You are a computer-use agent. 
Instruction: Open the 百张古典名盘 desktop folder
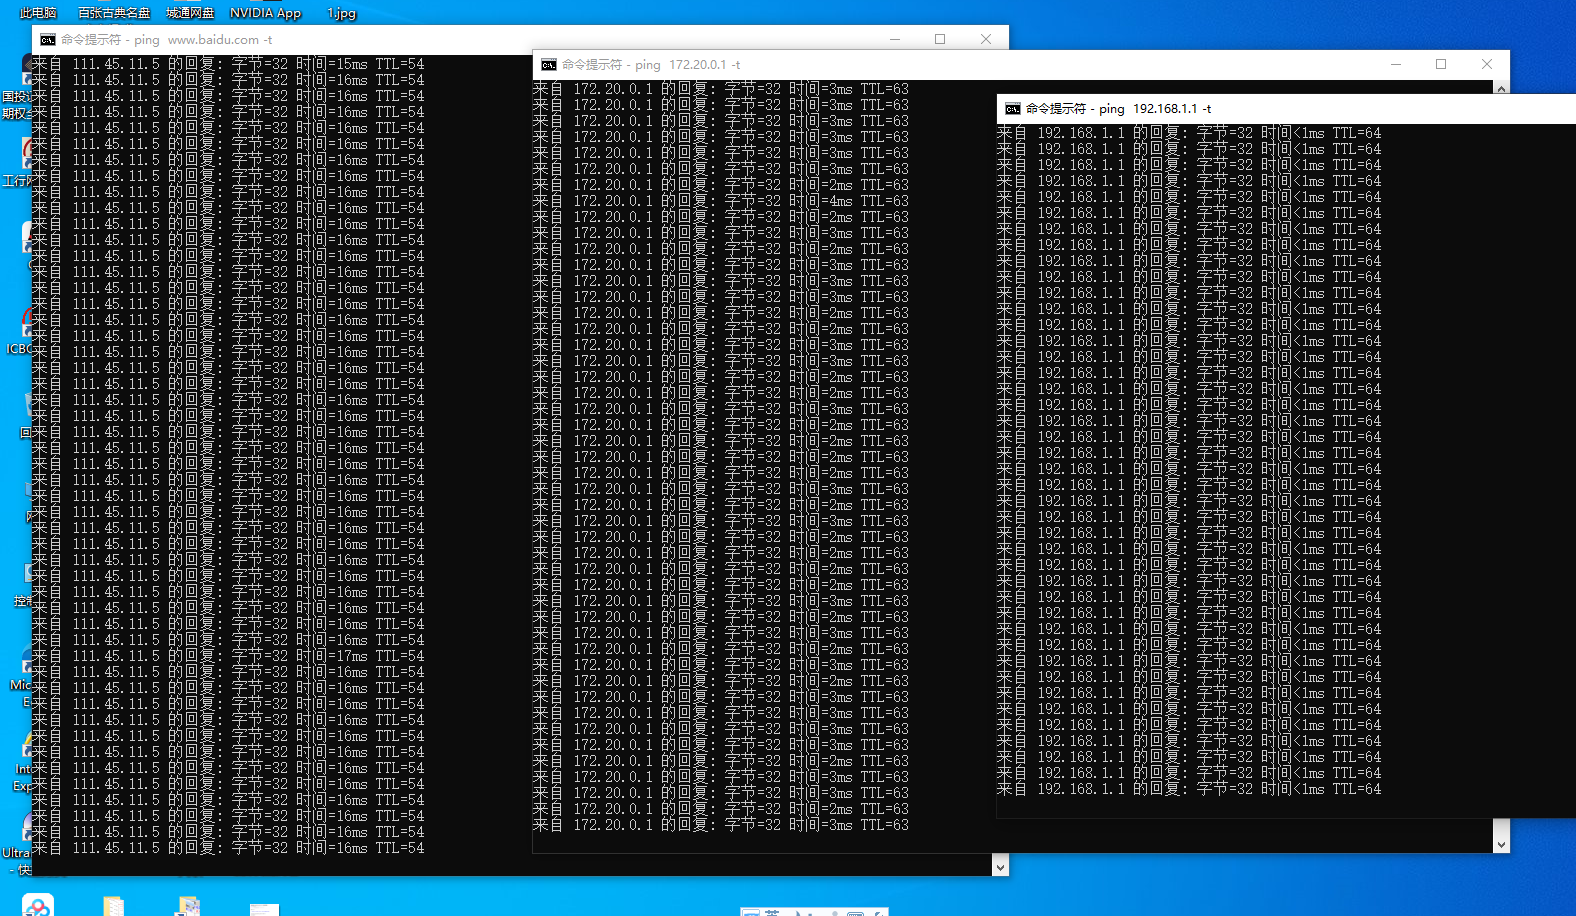coord(114,13)
